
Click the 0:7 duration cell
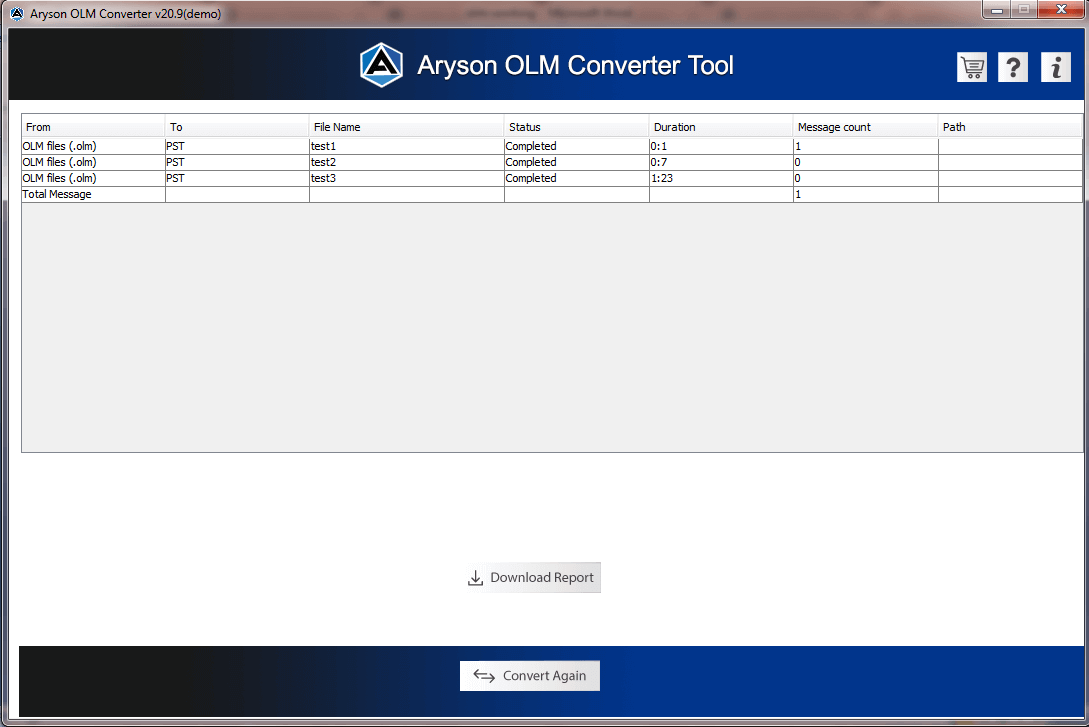coord(721,162)
